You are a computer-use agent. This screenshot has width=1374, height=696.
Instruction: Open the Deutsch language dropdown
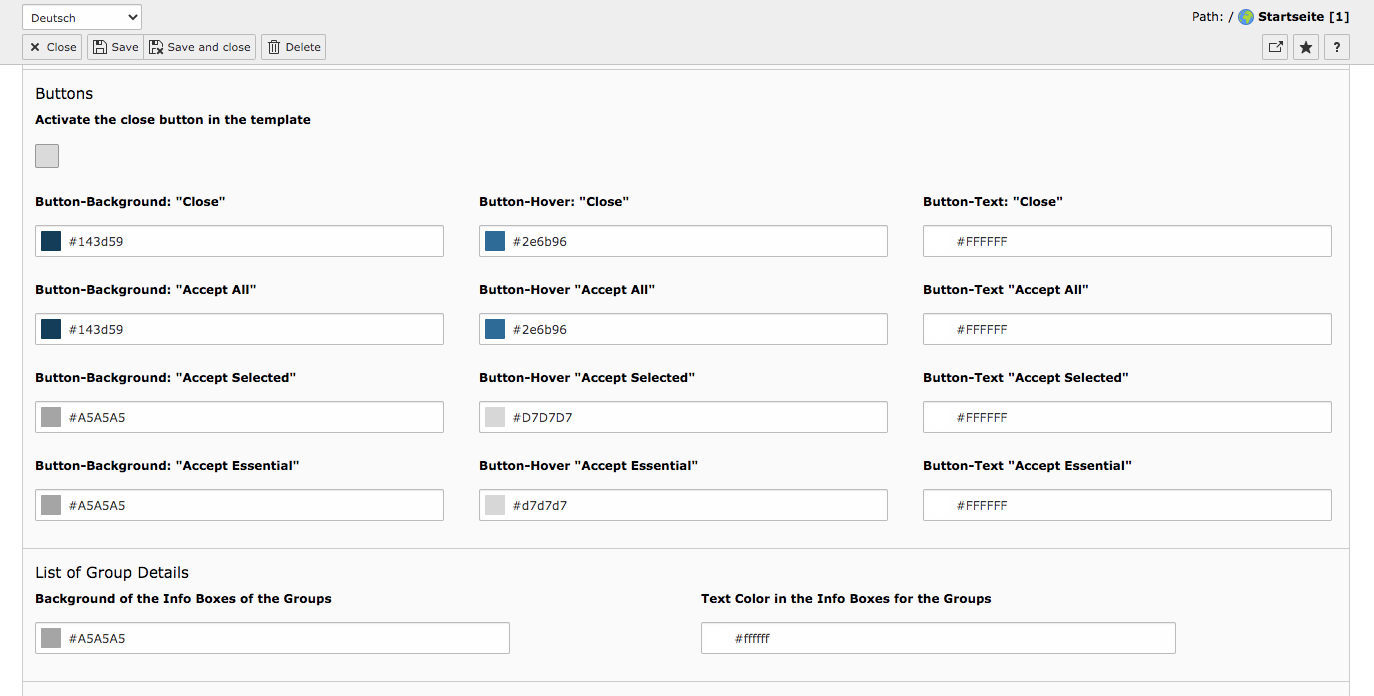(x=82, y=17)
